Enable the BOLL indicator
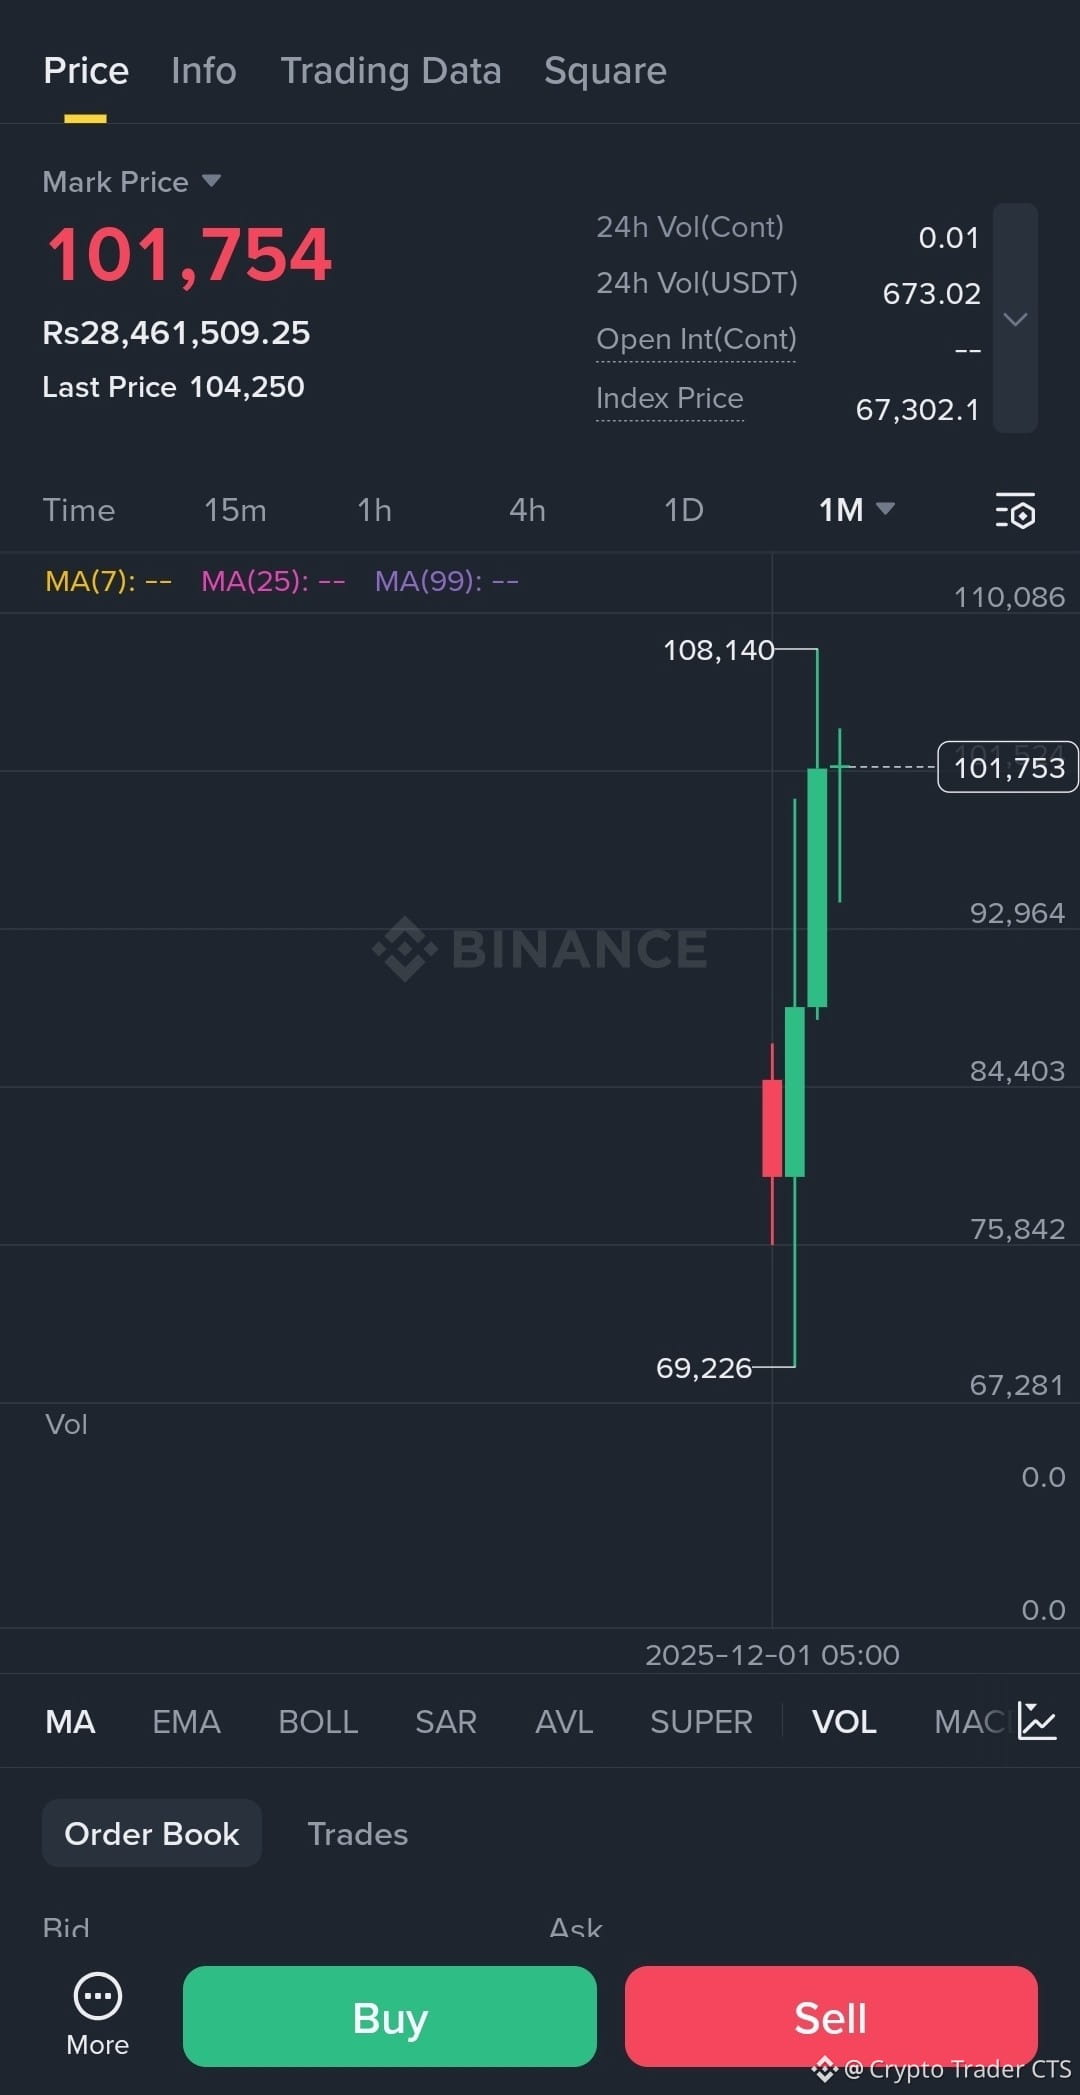 point(318,1721)
